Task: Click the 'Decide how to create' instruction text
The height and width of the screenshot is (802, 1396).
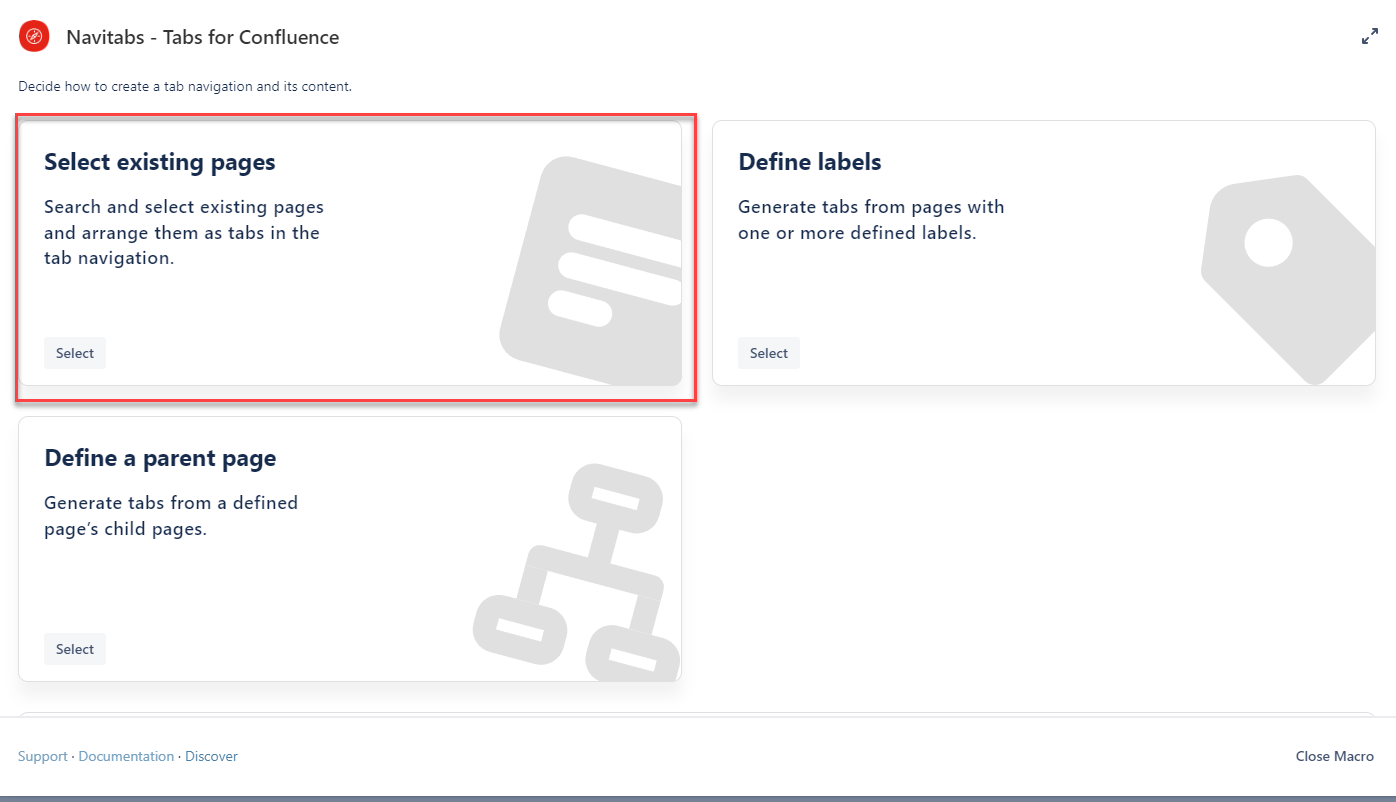Action: click(185, 87)
